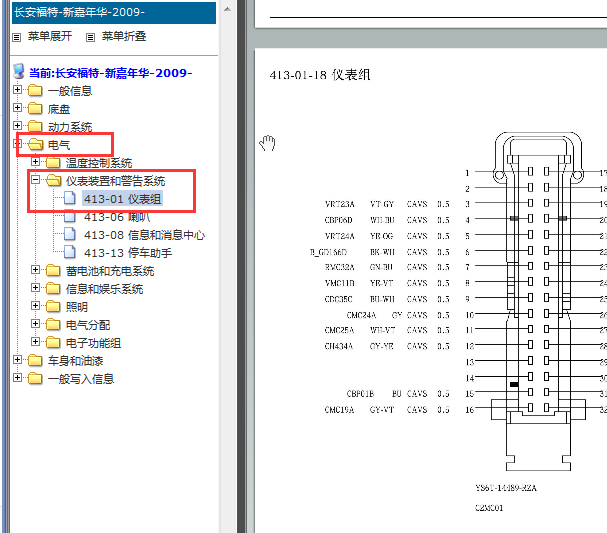This screenshot has width=607, height=533.
Task: Click the open 仪表装置和警告系统 folder icon
Action: tap(54, 180)
